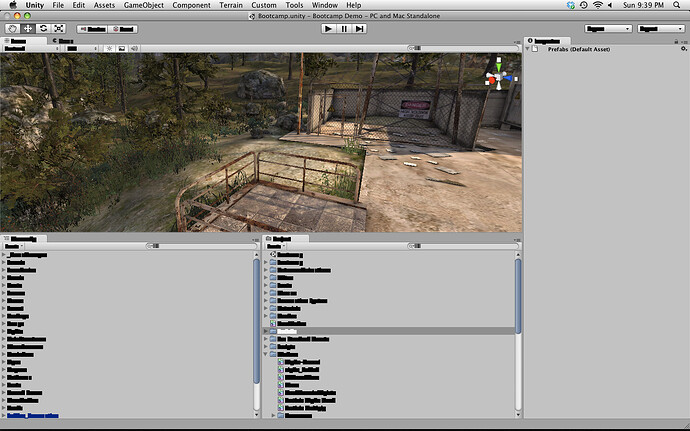Open the GameObject menu
Image resolution: width=690 pixels, height=431 pixels.
click(143, 5)
